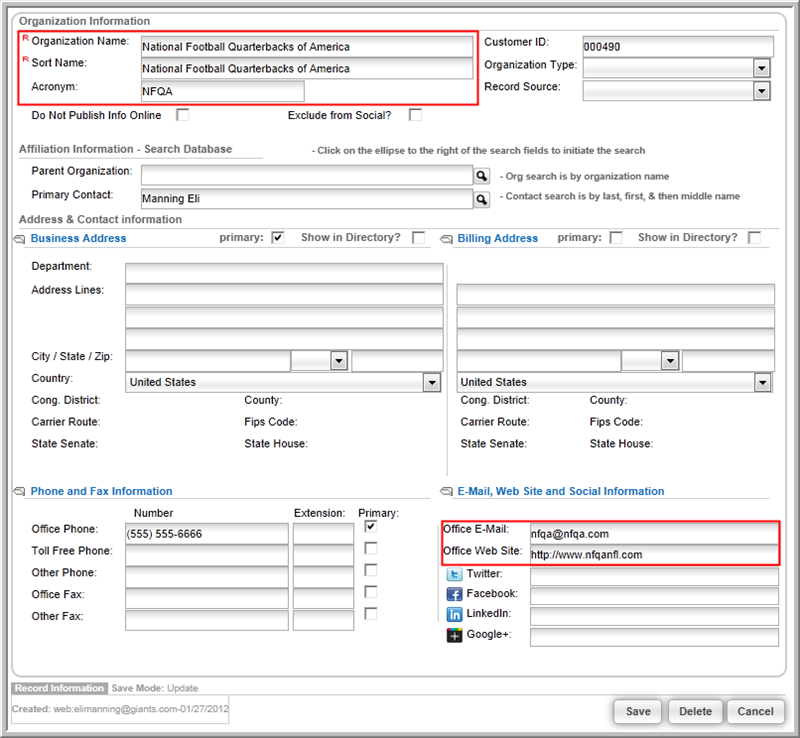Toggle Office Phone primary checkbox
The height and width of the screenshot is (738, 800).
click(x=371, y=527)
